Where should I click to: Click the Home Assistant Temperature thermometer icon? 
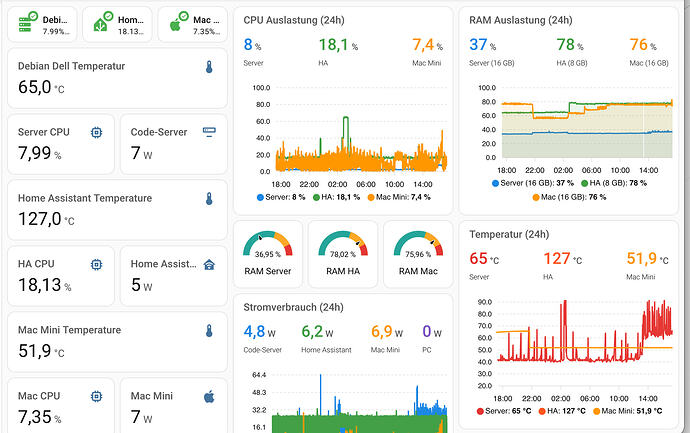[x=209, y=199]
